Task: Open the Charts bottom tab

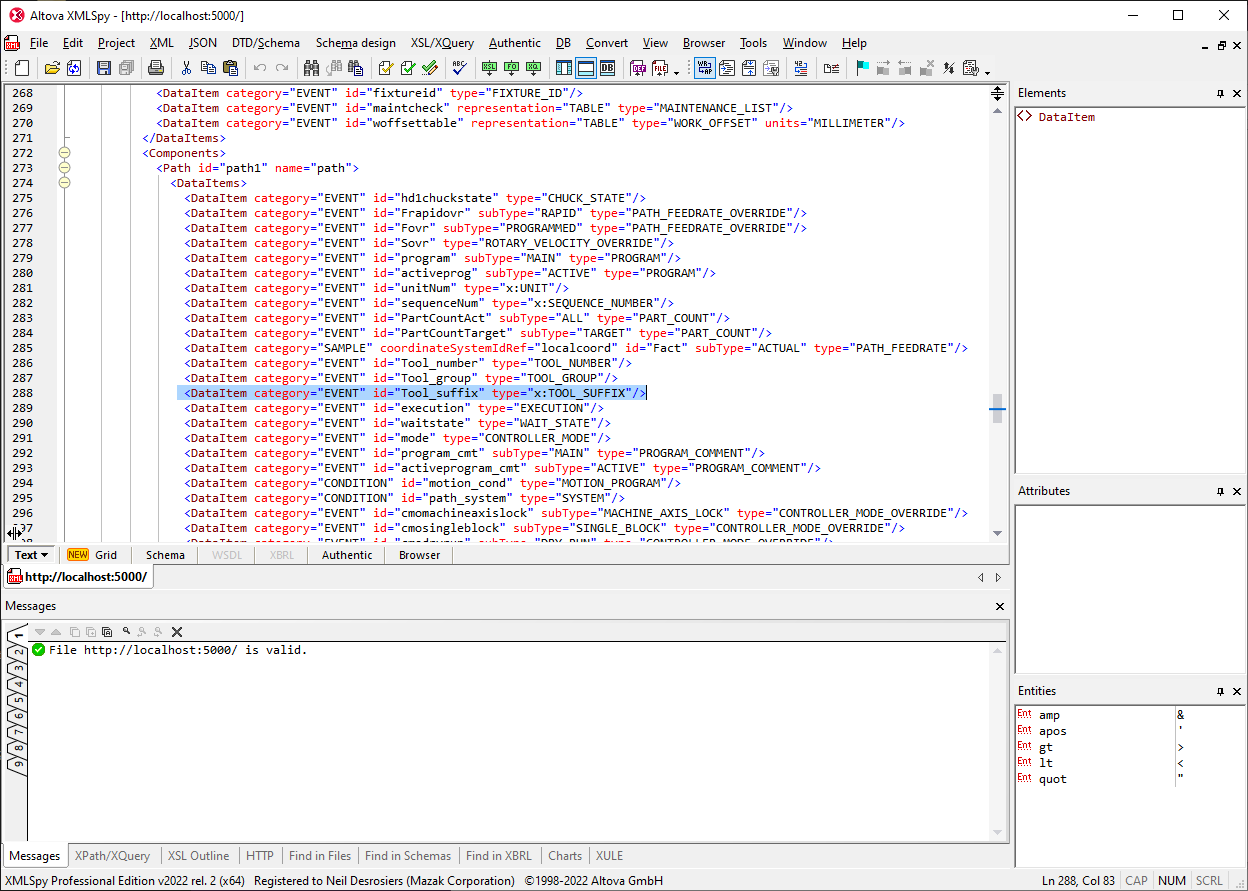Action: pos(565,856)
